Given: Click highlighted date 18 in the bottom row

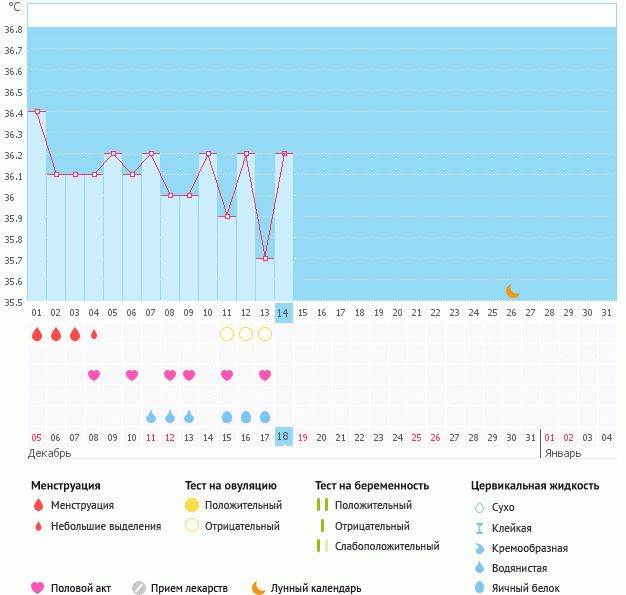Looking at the screenshot, I should (284, 437).
